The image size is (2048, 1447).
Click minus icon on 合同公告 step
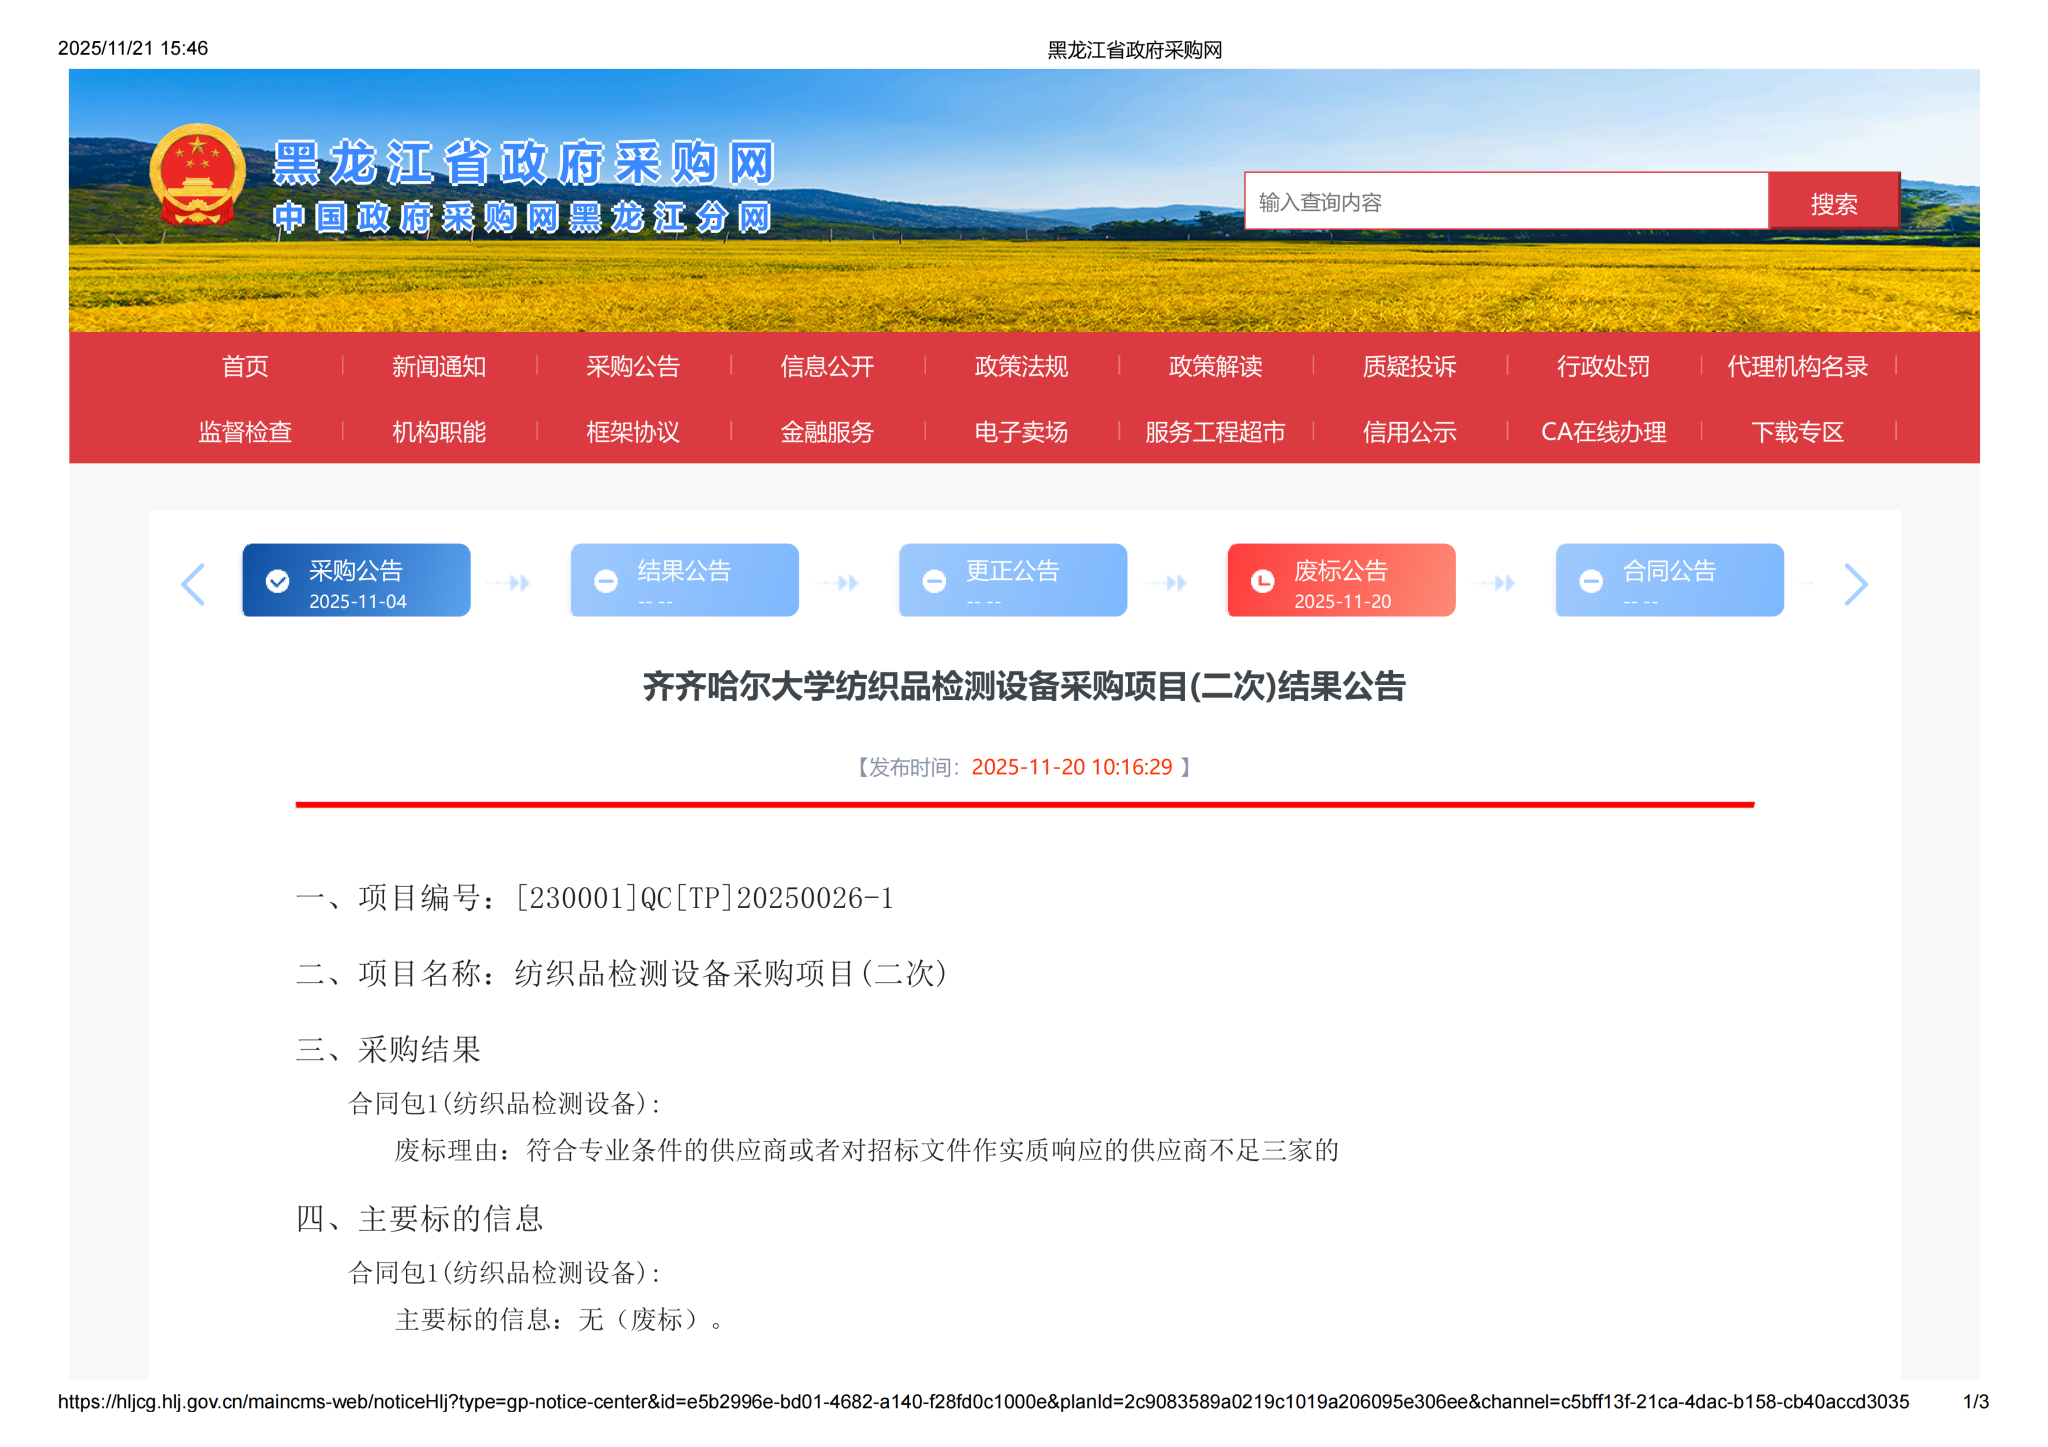pyautogui.click(x=1591, y=581)
